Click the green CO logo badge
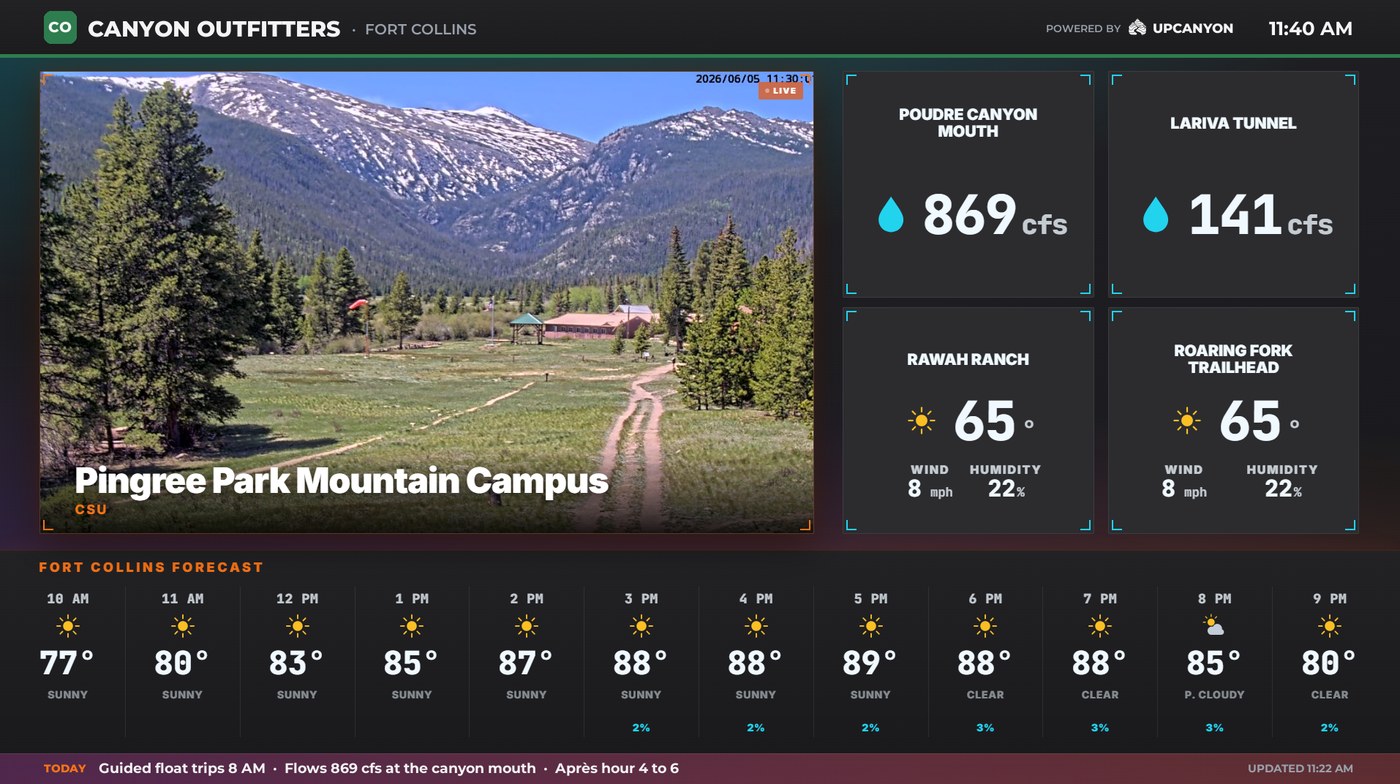Screen dimensions: 1400x784 (x=60, y=28)
